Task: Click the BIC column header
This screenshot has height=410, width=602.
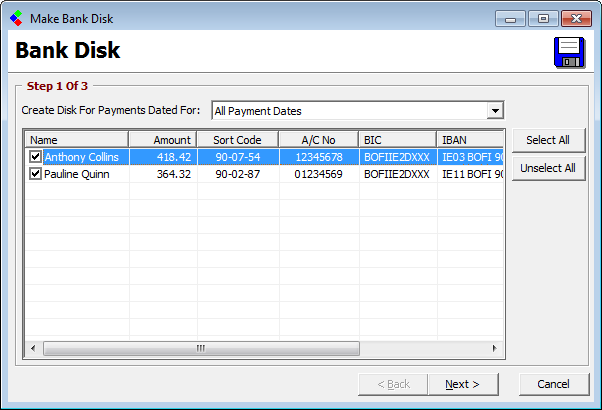Action: (397, 140)
